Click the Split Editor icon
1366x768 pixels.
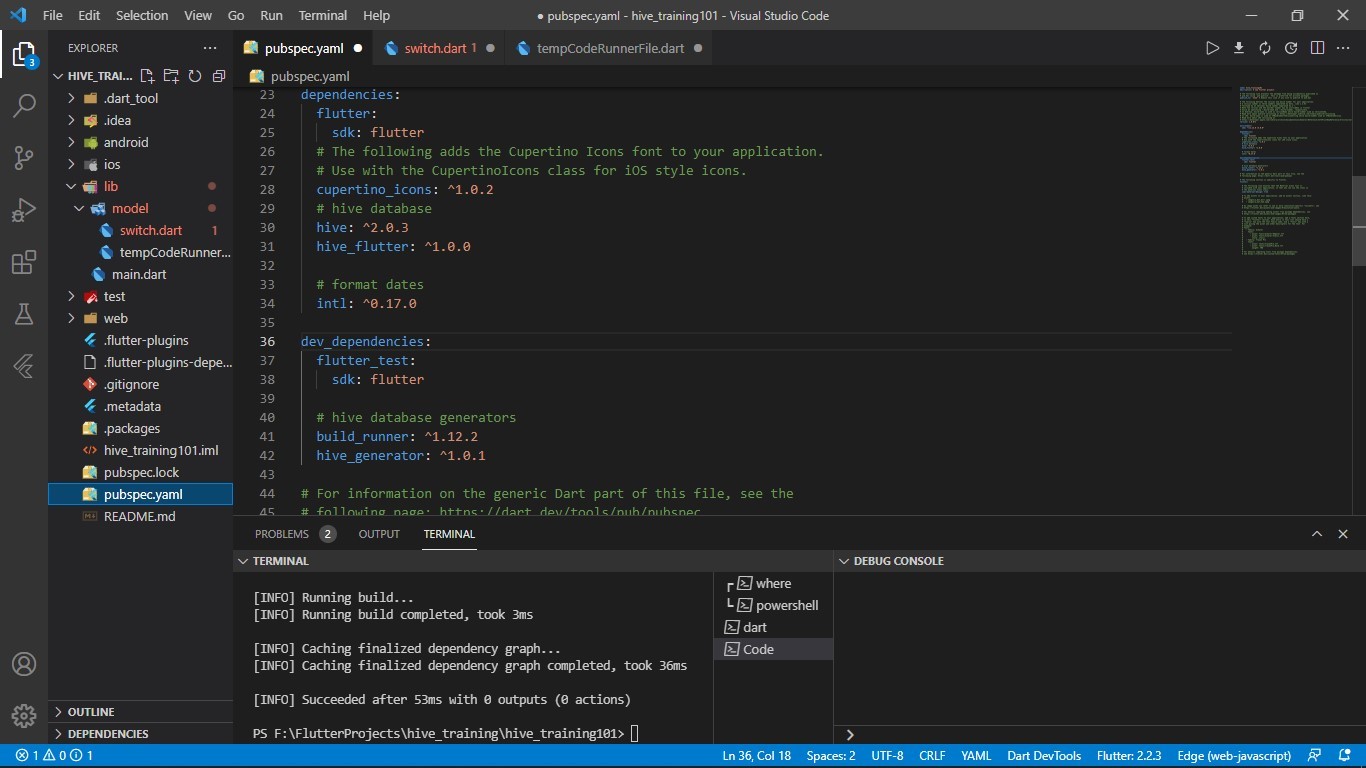pyautogui.click(x=1317, y=48)
